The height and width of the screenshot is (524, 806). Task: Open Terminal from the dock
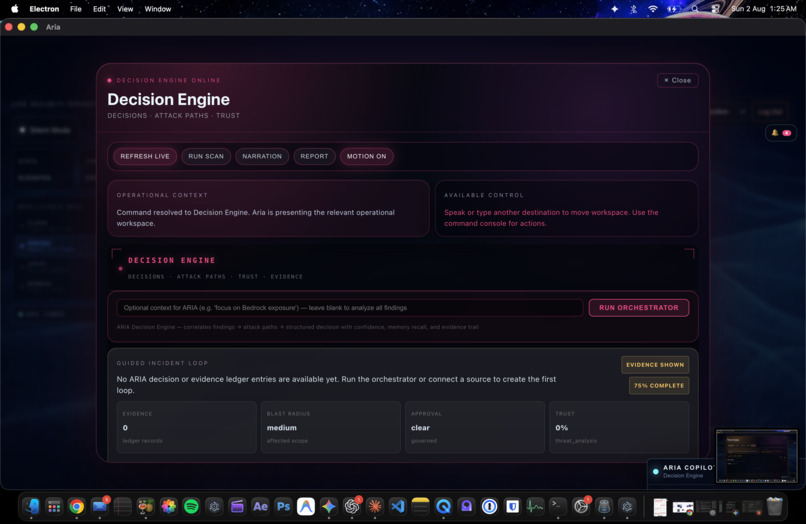(558, 507)
